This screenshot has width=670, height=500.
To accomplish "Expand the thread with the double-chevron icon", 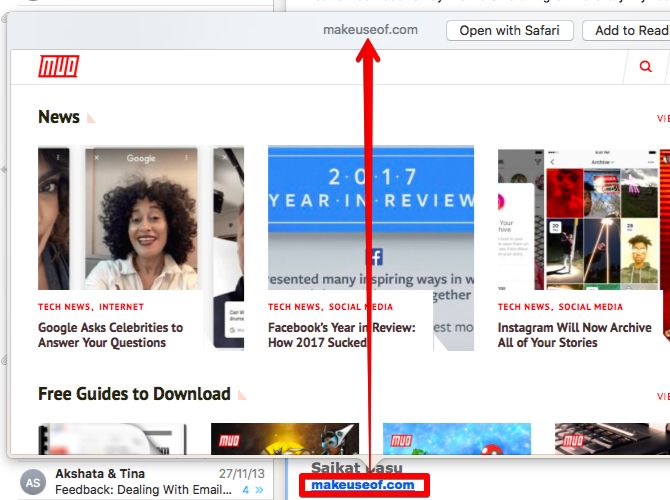I will [x=259, y=490].
